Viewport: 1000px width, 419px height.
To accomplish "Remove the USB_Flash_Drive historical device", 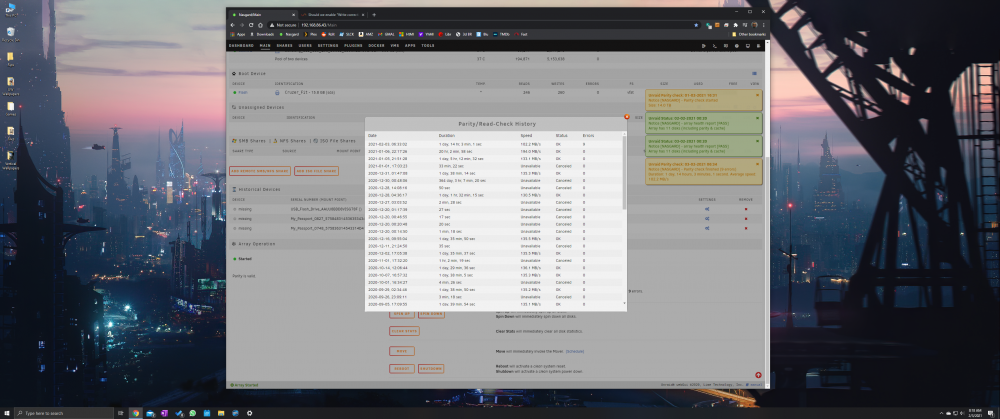I will point(746,209).
